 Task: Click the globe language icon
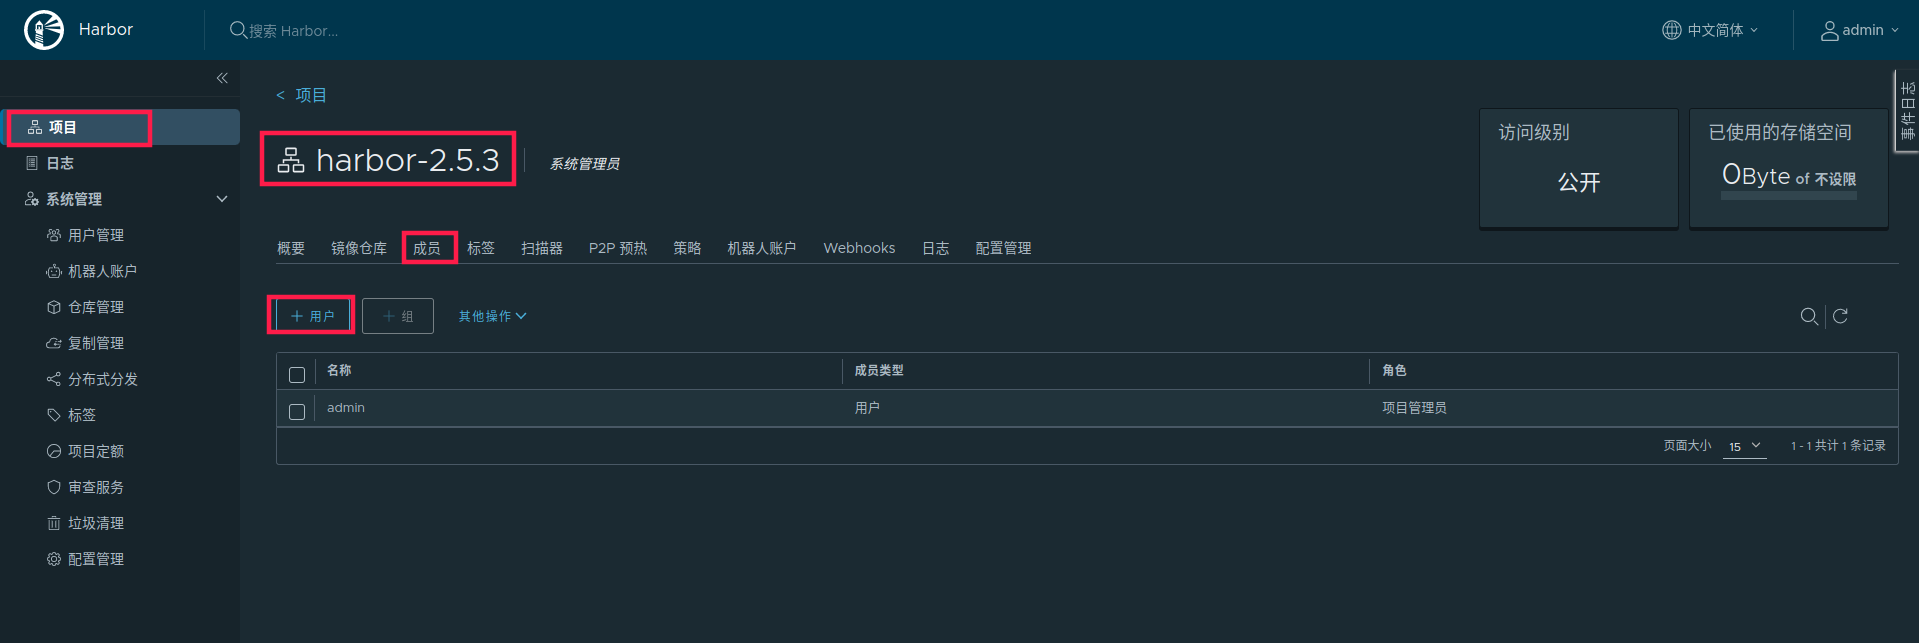(x=1671, y=30)
